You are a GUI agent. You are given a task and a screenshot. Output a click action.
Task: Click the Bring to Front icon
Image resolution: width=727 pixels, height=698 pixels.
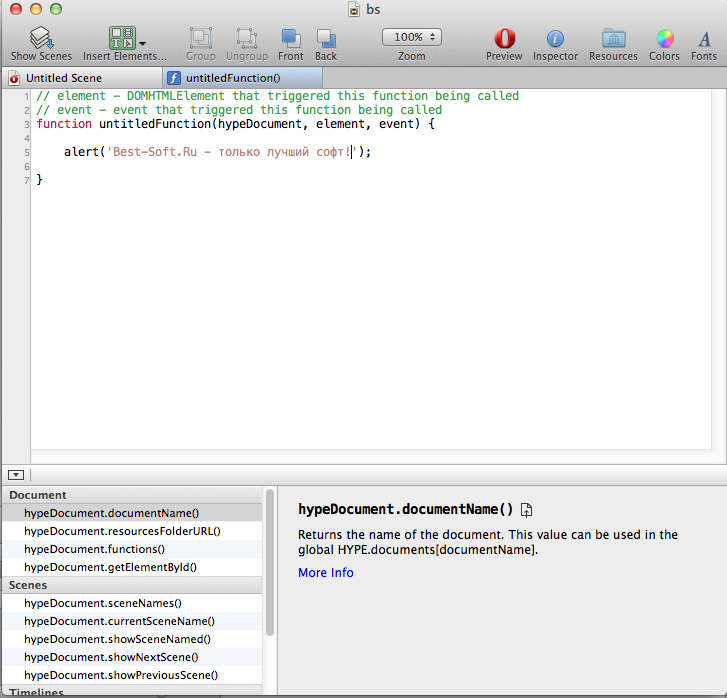(291, 39)
